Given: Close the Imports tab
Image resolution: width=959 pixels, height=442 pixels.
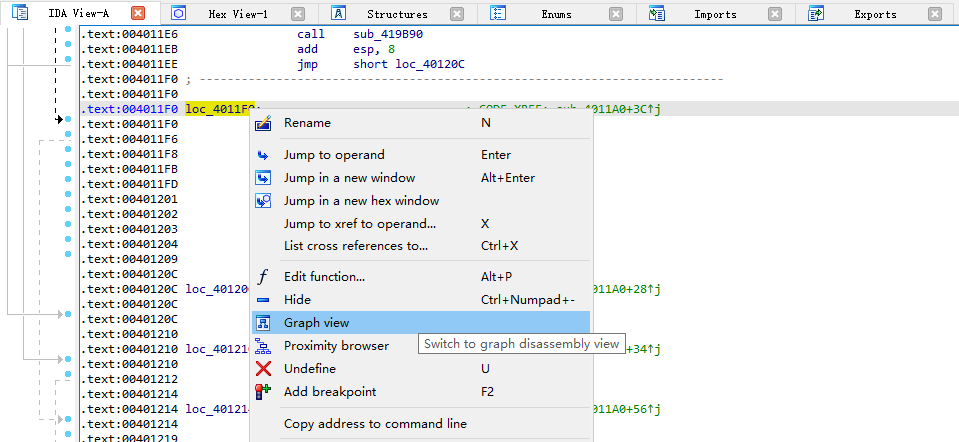Looking at the screenshot, I should click(775, 14).
